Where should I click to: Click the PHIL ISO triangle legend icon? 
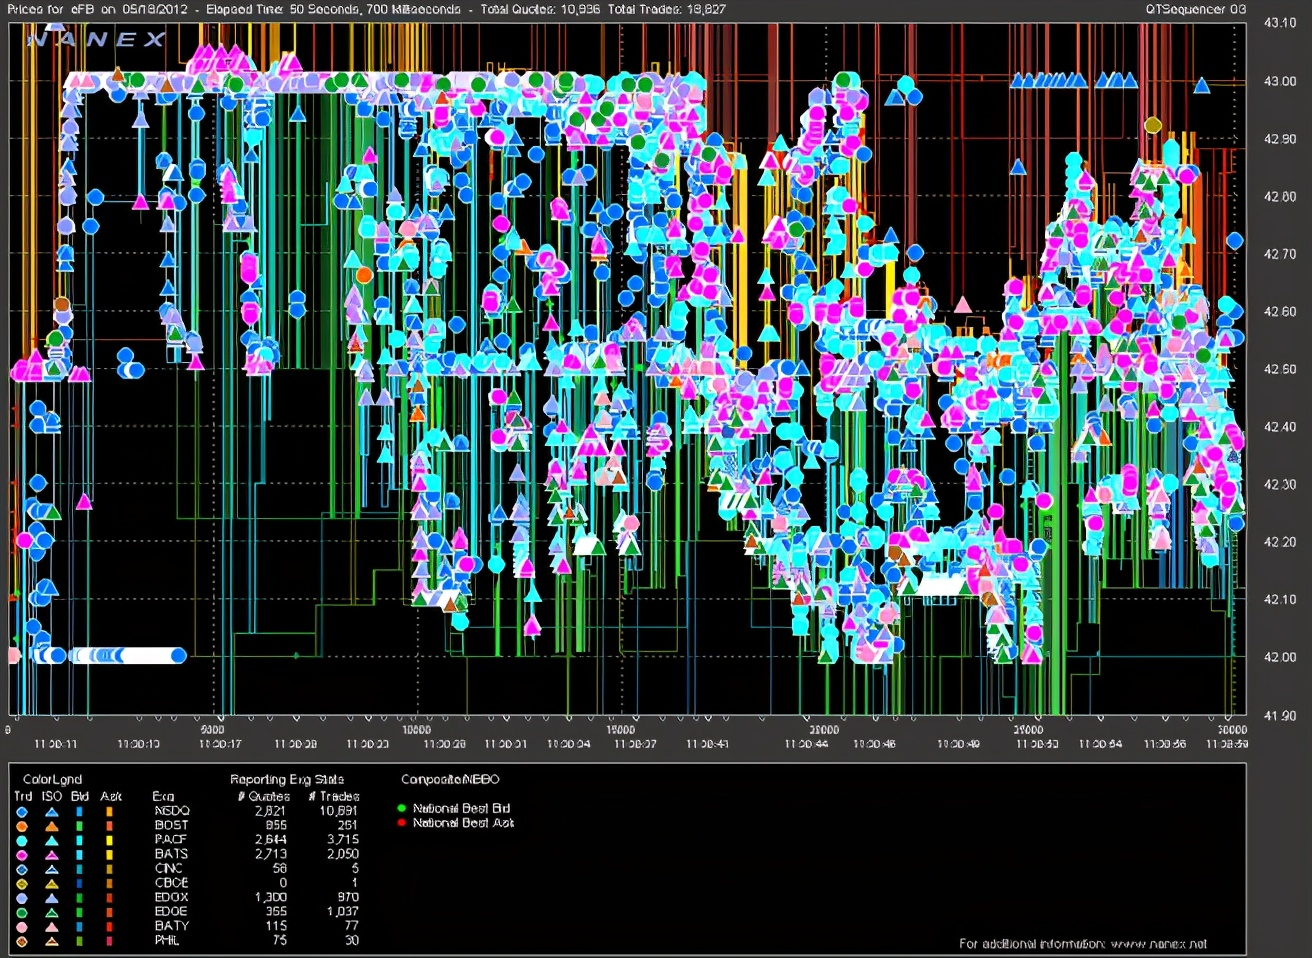(51, 941)
